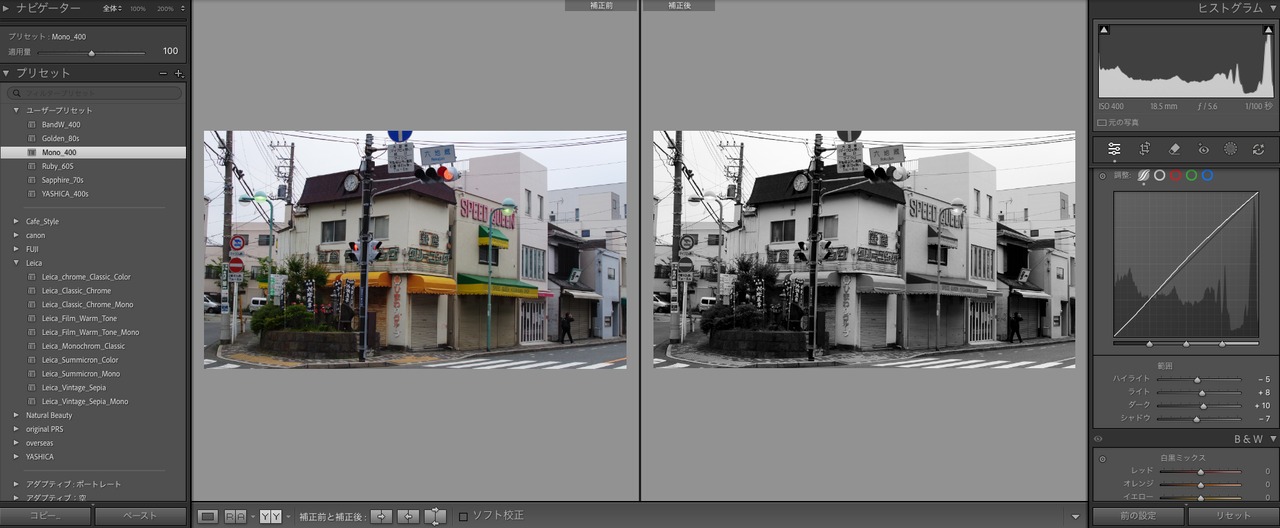Select the Edit sliders tool icon
The width and height of the screenshot is (1280, 528).
click(1114, 149)
